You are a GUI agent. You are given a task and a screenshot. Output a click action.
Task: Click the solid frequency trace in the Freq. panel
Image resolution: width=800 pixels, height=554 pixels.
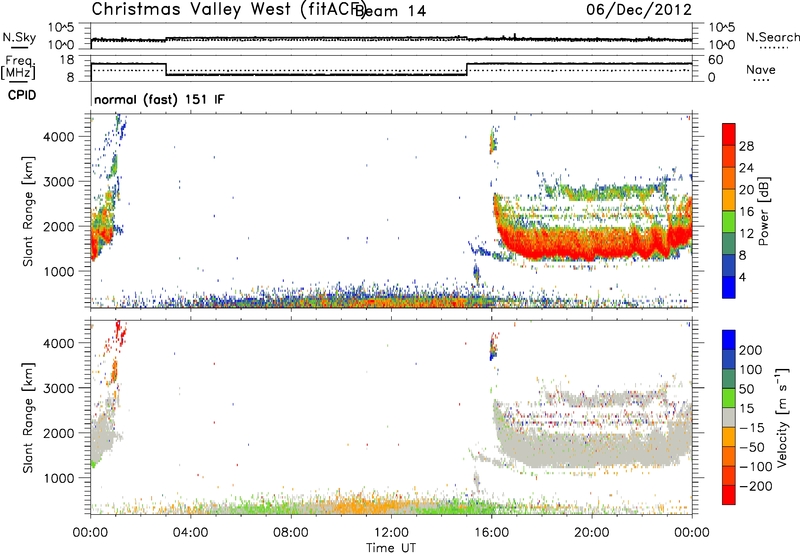(316, 75)
